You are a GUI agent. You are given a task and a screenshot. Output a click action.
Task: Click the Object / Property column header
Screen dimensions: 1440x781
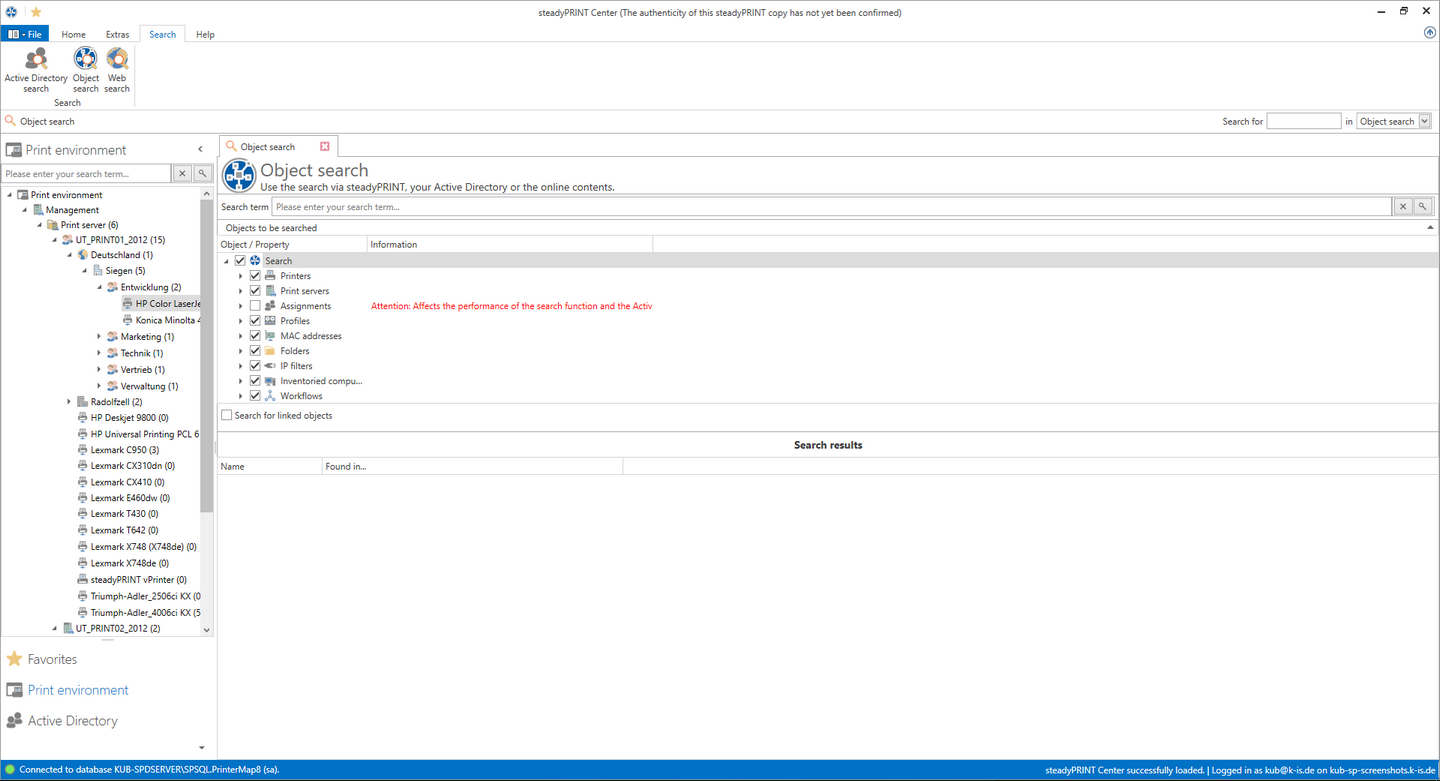point(292,244)
